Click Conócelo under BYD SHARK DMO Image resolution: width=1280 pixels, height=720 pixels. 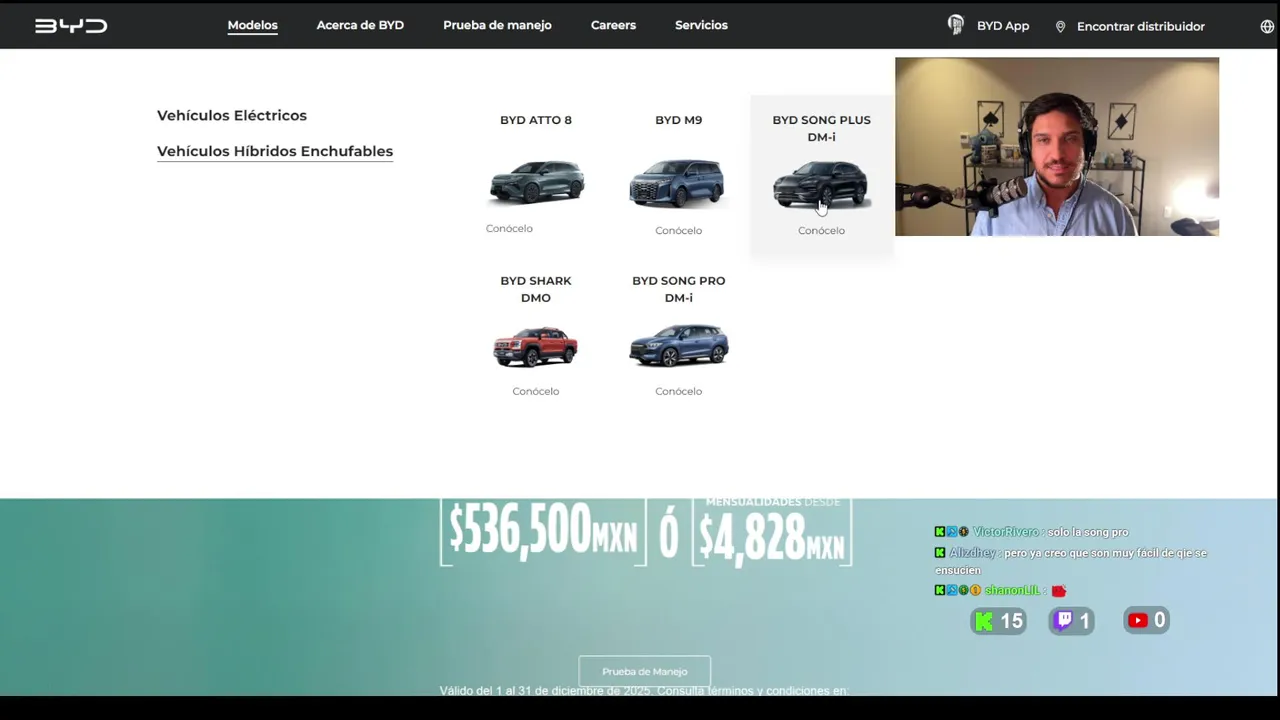pyautogui.click(x=536, y=391)
